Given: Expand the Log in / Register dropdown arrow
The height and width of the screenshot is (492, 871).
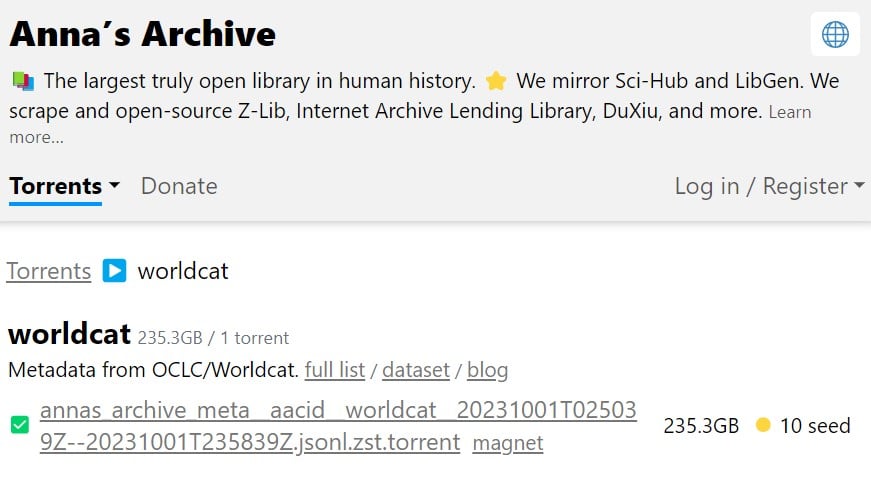Looking at the screenshot, I should (x=859, y=185).
